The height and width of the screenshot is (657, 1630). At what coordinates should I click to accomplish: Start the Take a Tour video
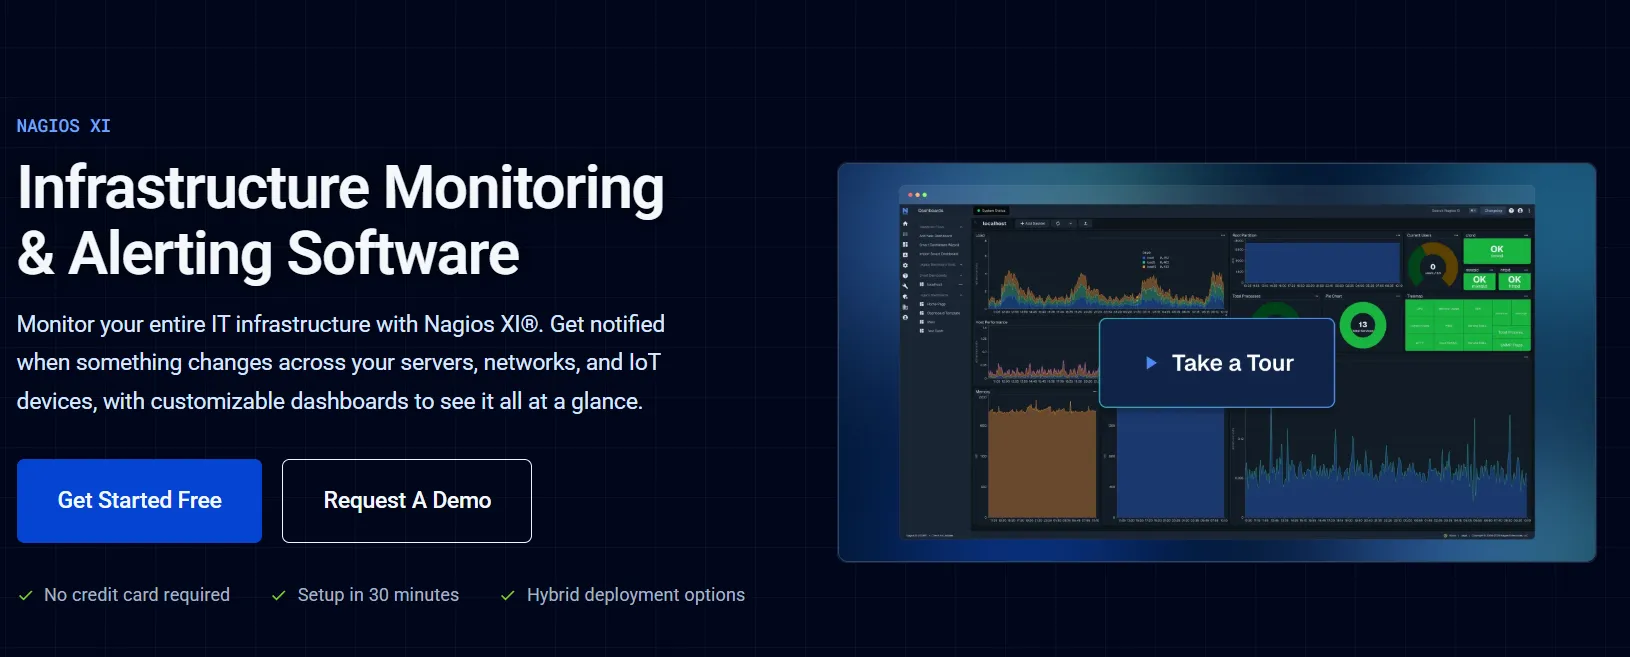pyautogui.click(x=1217, y=363)
